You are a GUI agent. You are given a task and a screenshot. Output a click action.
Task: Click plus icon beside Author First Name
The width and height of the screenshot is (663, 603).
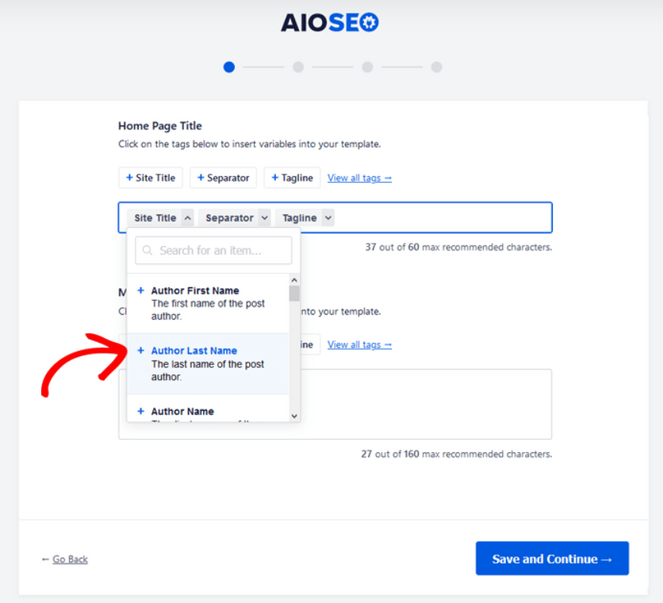[141, 291]
